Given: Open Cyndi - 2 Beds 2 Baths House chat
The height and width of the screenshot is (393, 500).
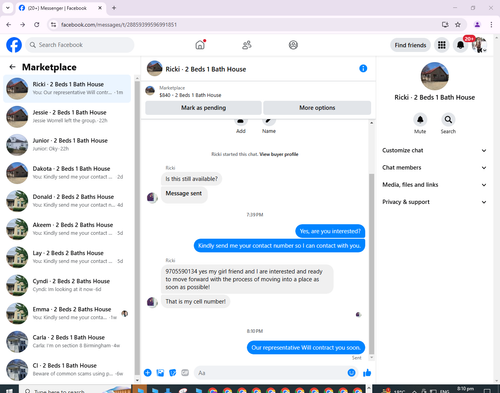Looking at the screenshot, I should pos(67,285).
